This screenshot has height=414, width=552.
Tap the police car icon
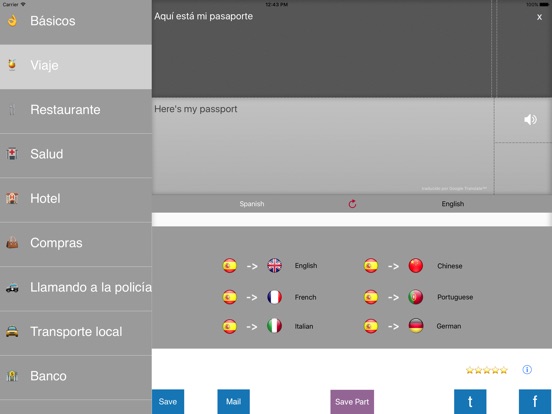pos(12,288)
